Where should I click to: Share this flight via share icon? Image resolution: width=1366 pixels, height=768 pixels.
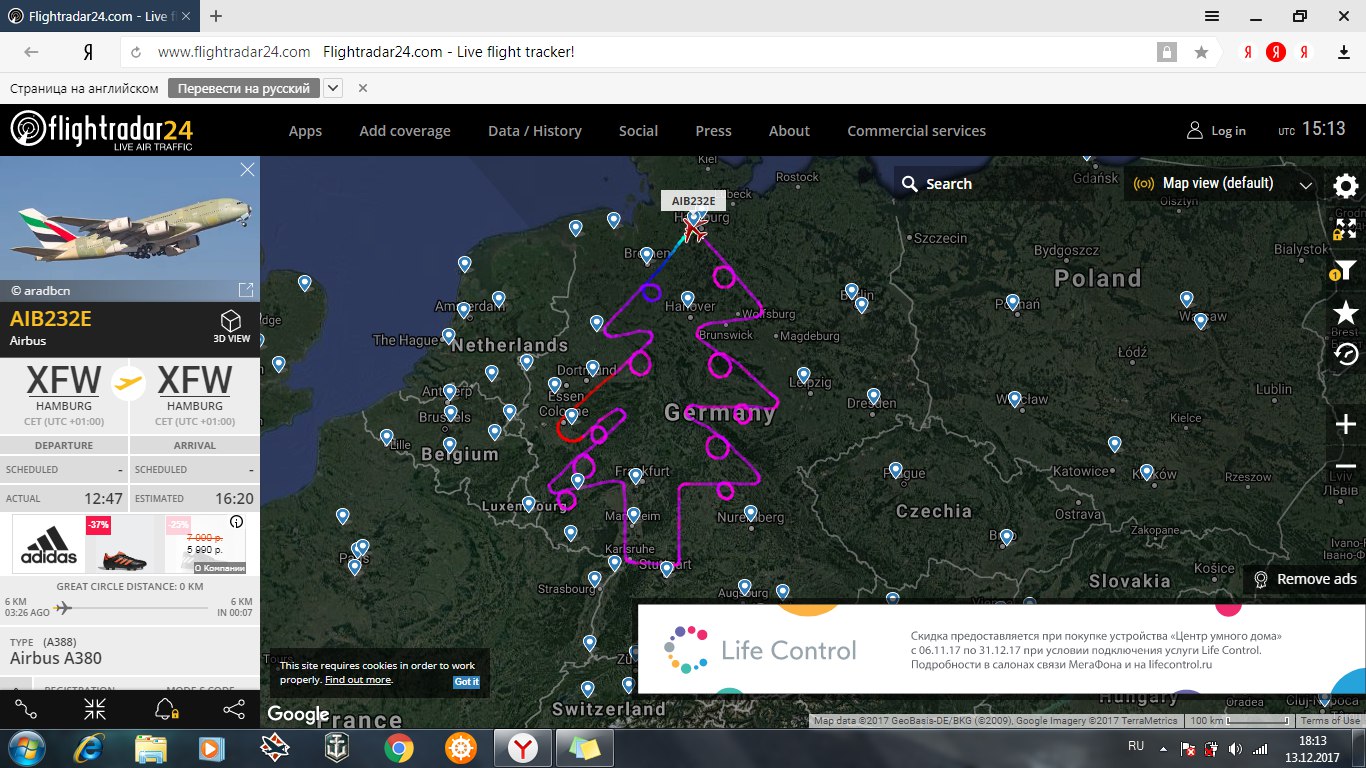coord(234,710)
